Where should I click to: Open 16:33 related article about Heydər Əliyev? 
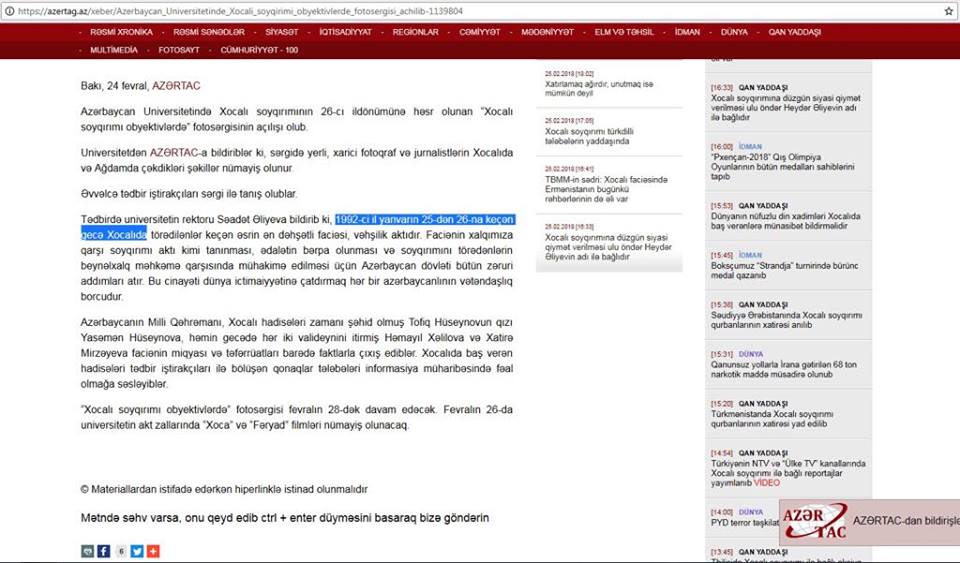click(608, 247)
